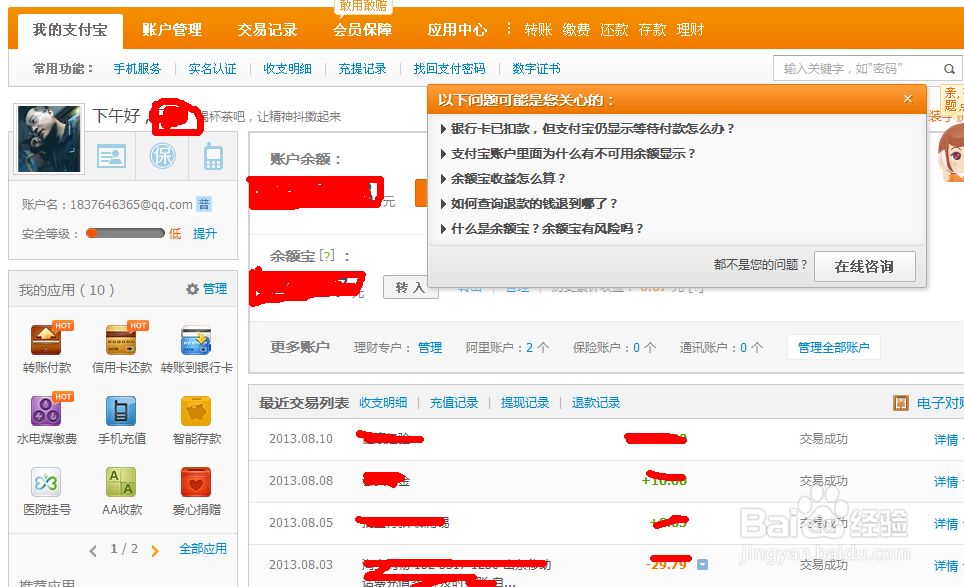
Task: Click the security level progress bar
Action: click(x=125, y=233)
